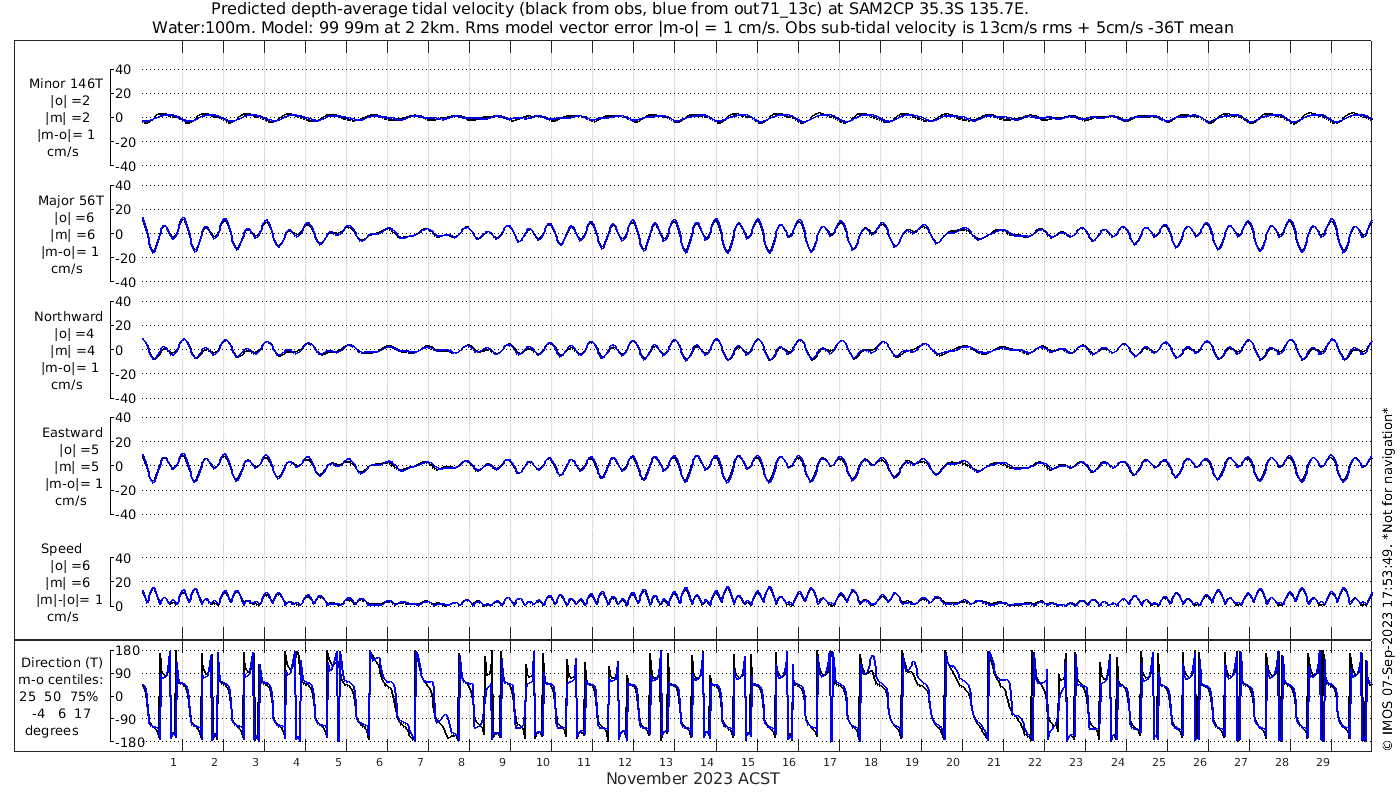Select the -90 tick on the Direction axis
Viewport: 1400px width, 800px height.
[125, 720]
